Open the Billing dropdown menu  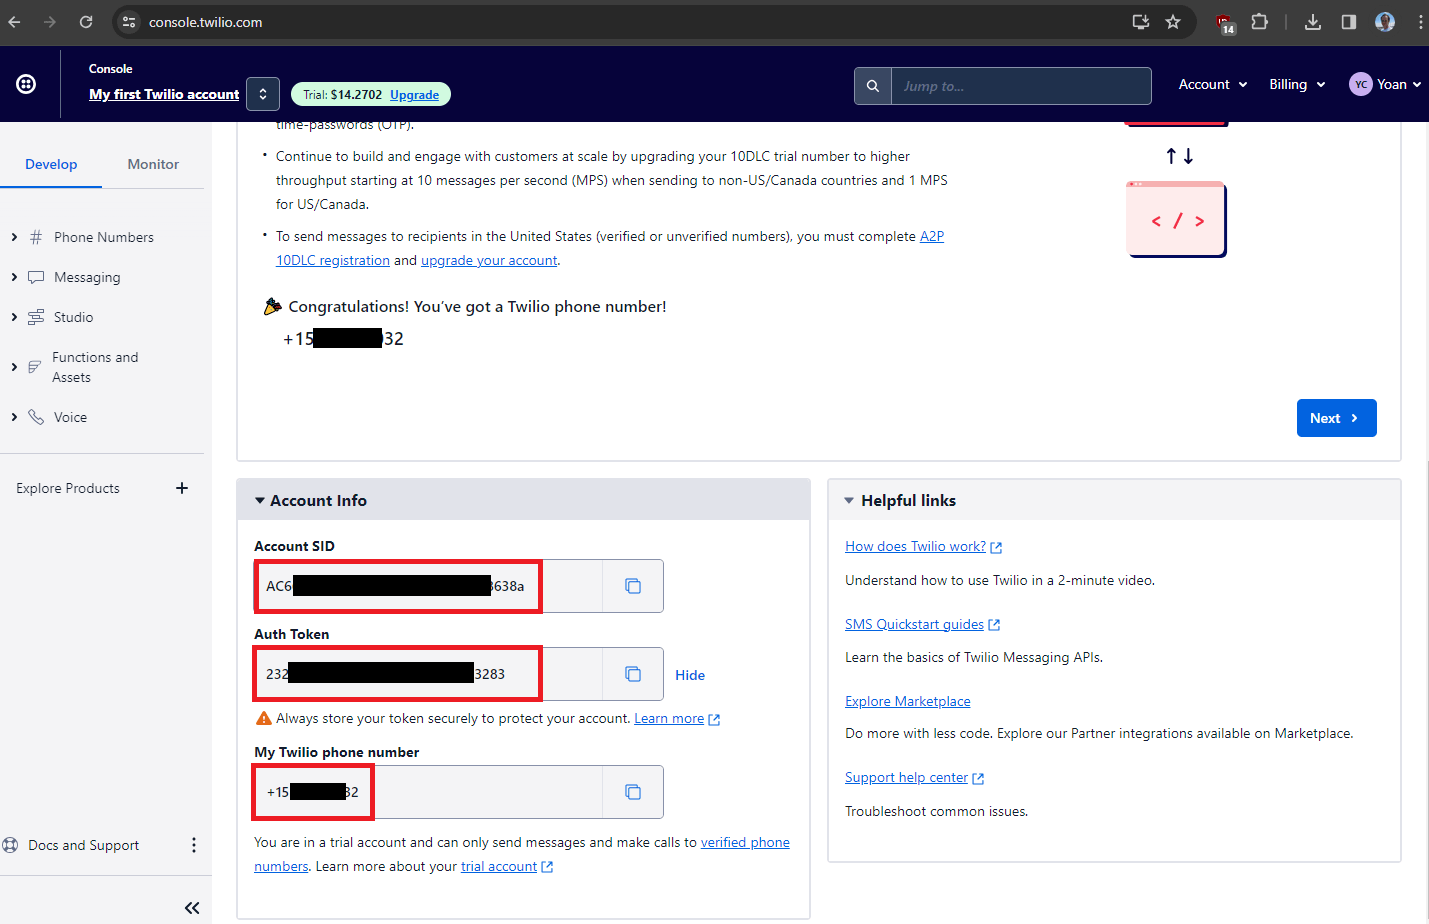coord(1297,84)
